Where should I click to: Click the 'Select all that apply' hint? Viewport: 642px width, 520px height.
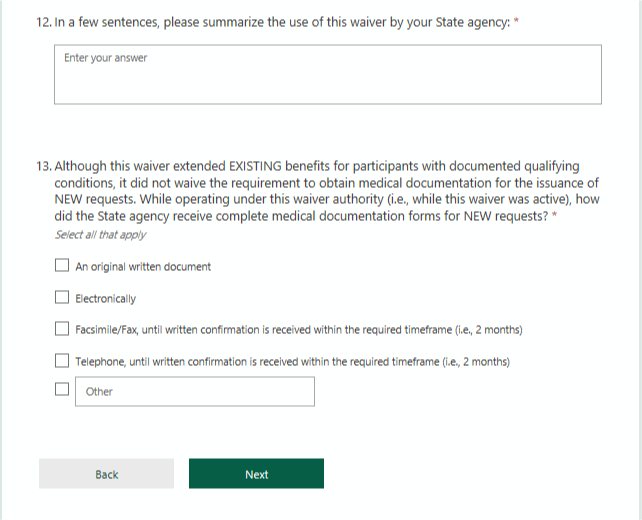[x=100, y=235]
